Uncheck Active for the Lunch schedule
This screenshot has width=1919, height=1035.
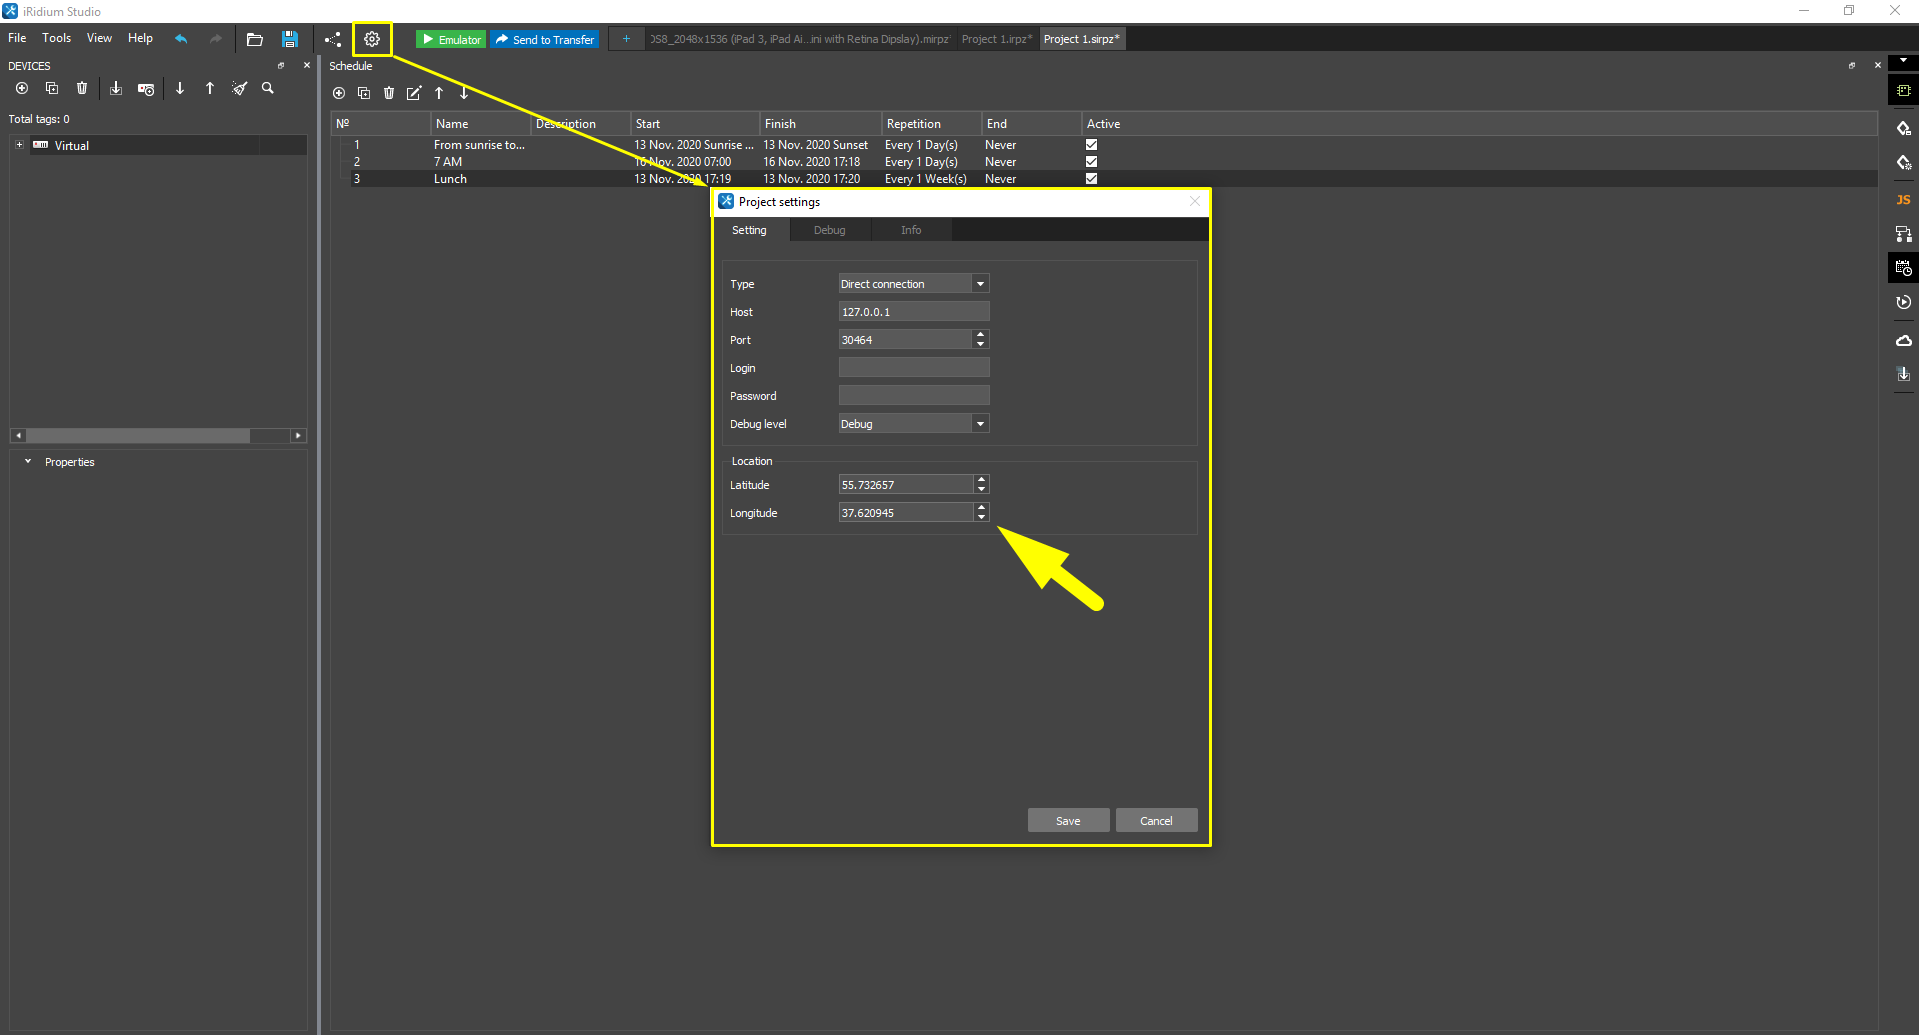click(1091, 178)
